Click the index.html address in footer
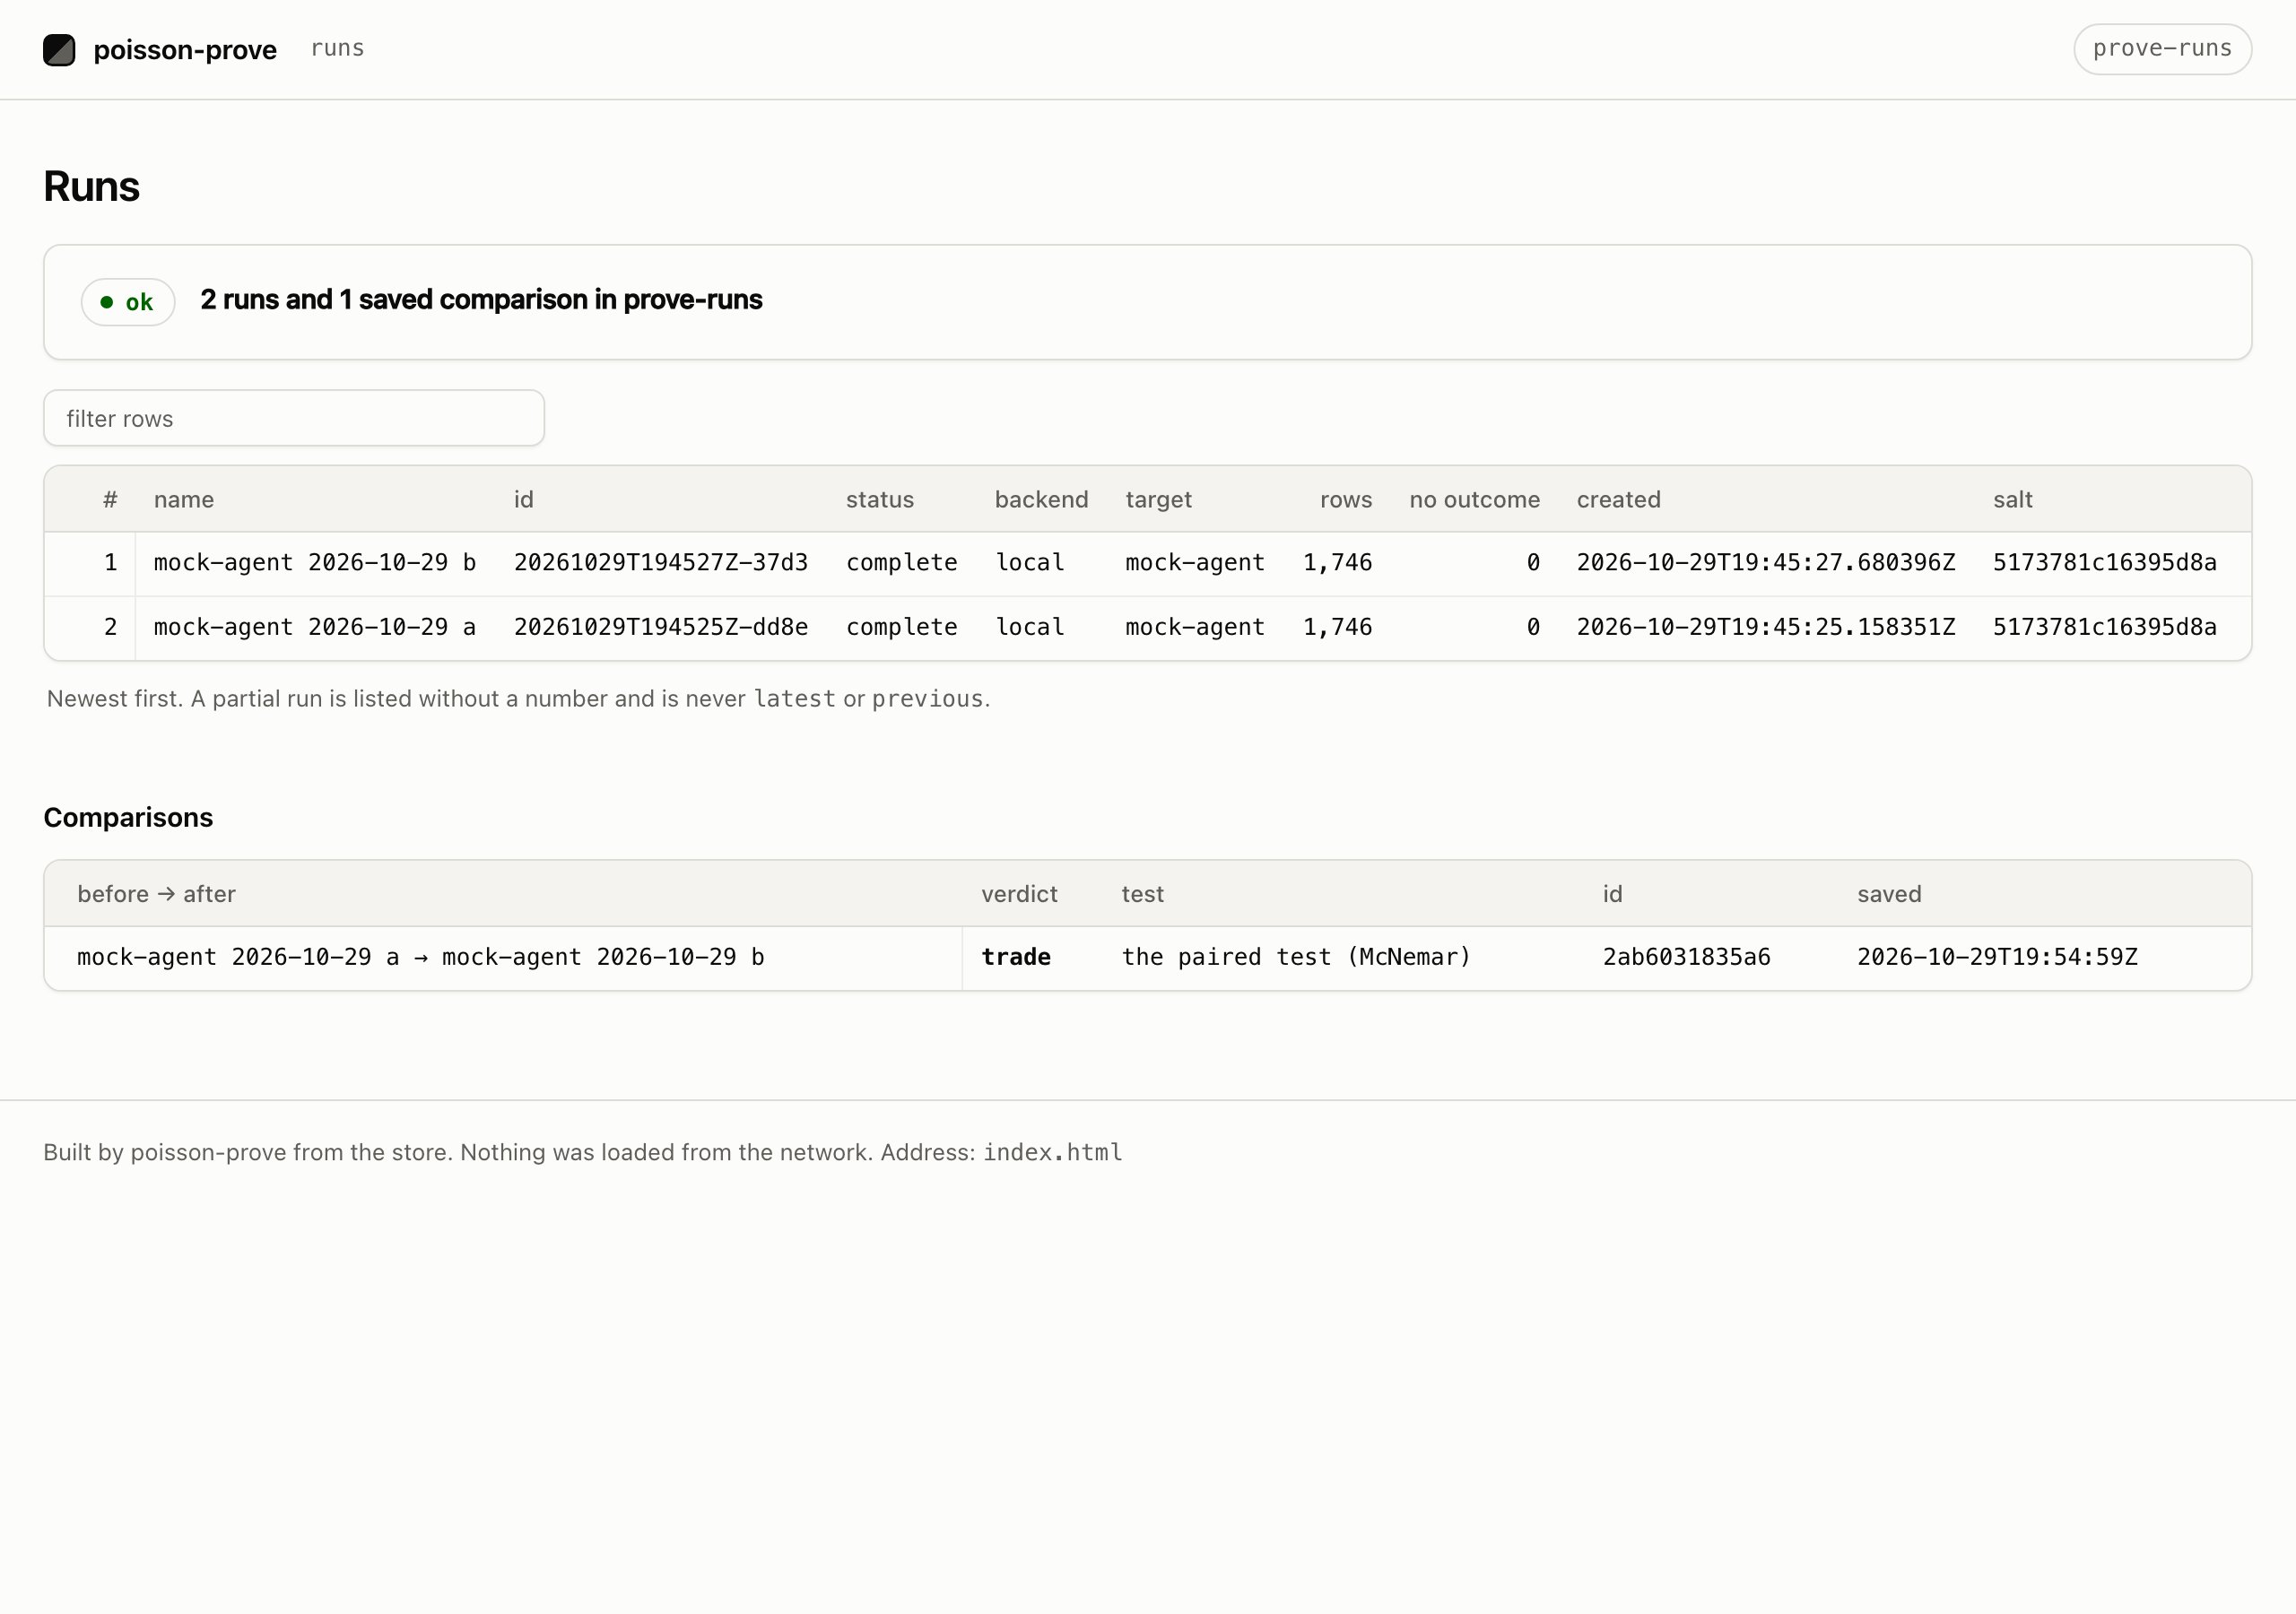This screenshot has height=1614, width=2296. (1053, 1152)
